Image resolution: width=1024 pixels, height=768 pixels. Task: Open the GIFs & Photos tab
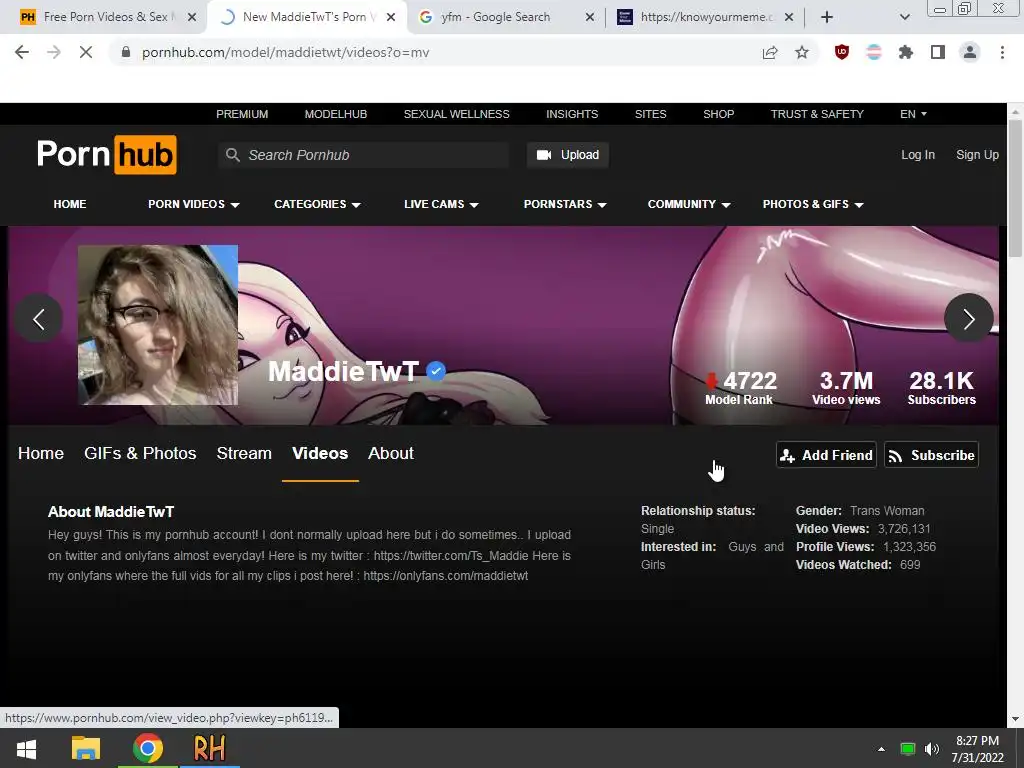140,453
